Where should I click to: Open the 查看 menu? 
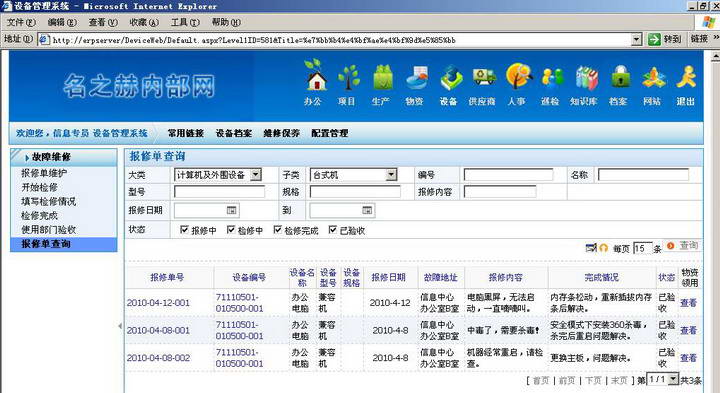pos(103,22)
